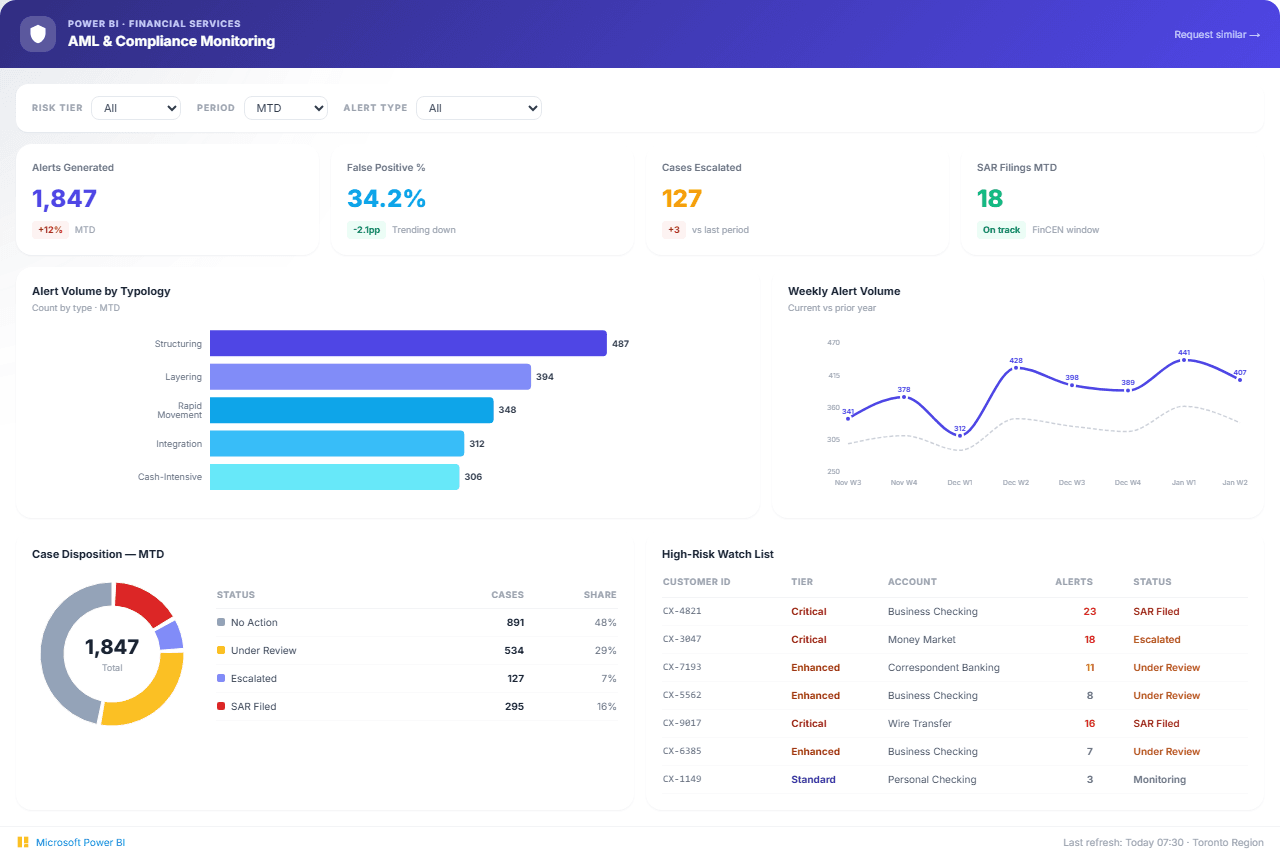Open the Period MTD dropdown

(x=286, y=108)
